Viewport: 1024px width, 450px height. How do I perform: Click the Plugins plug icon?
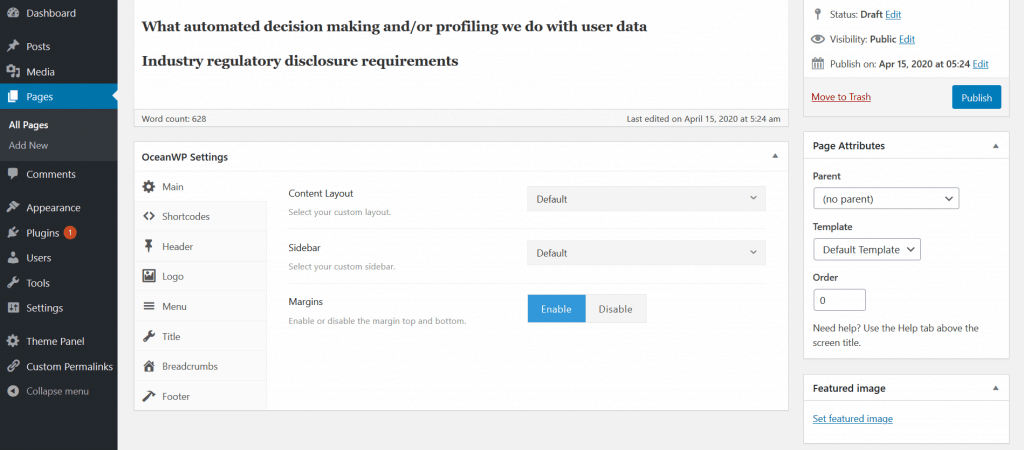pos(13,233)
